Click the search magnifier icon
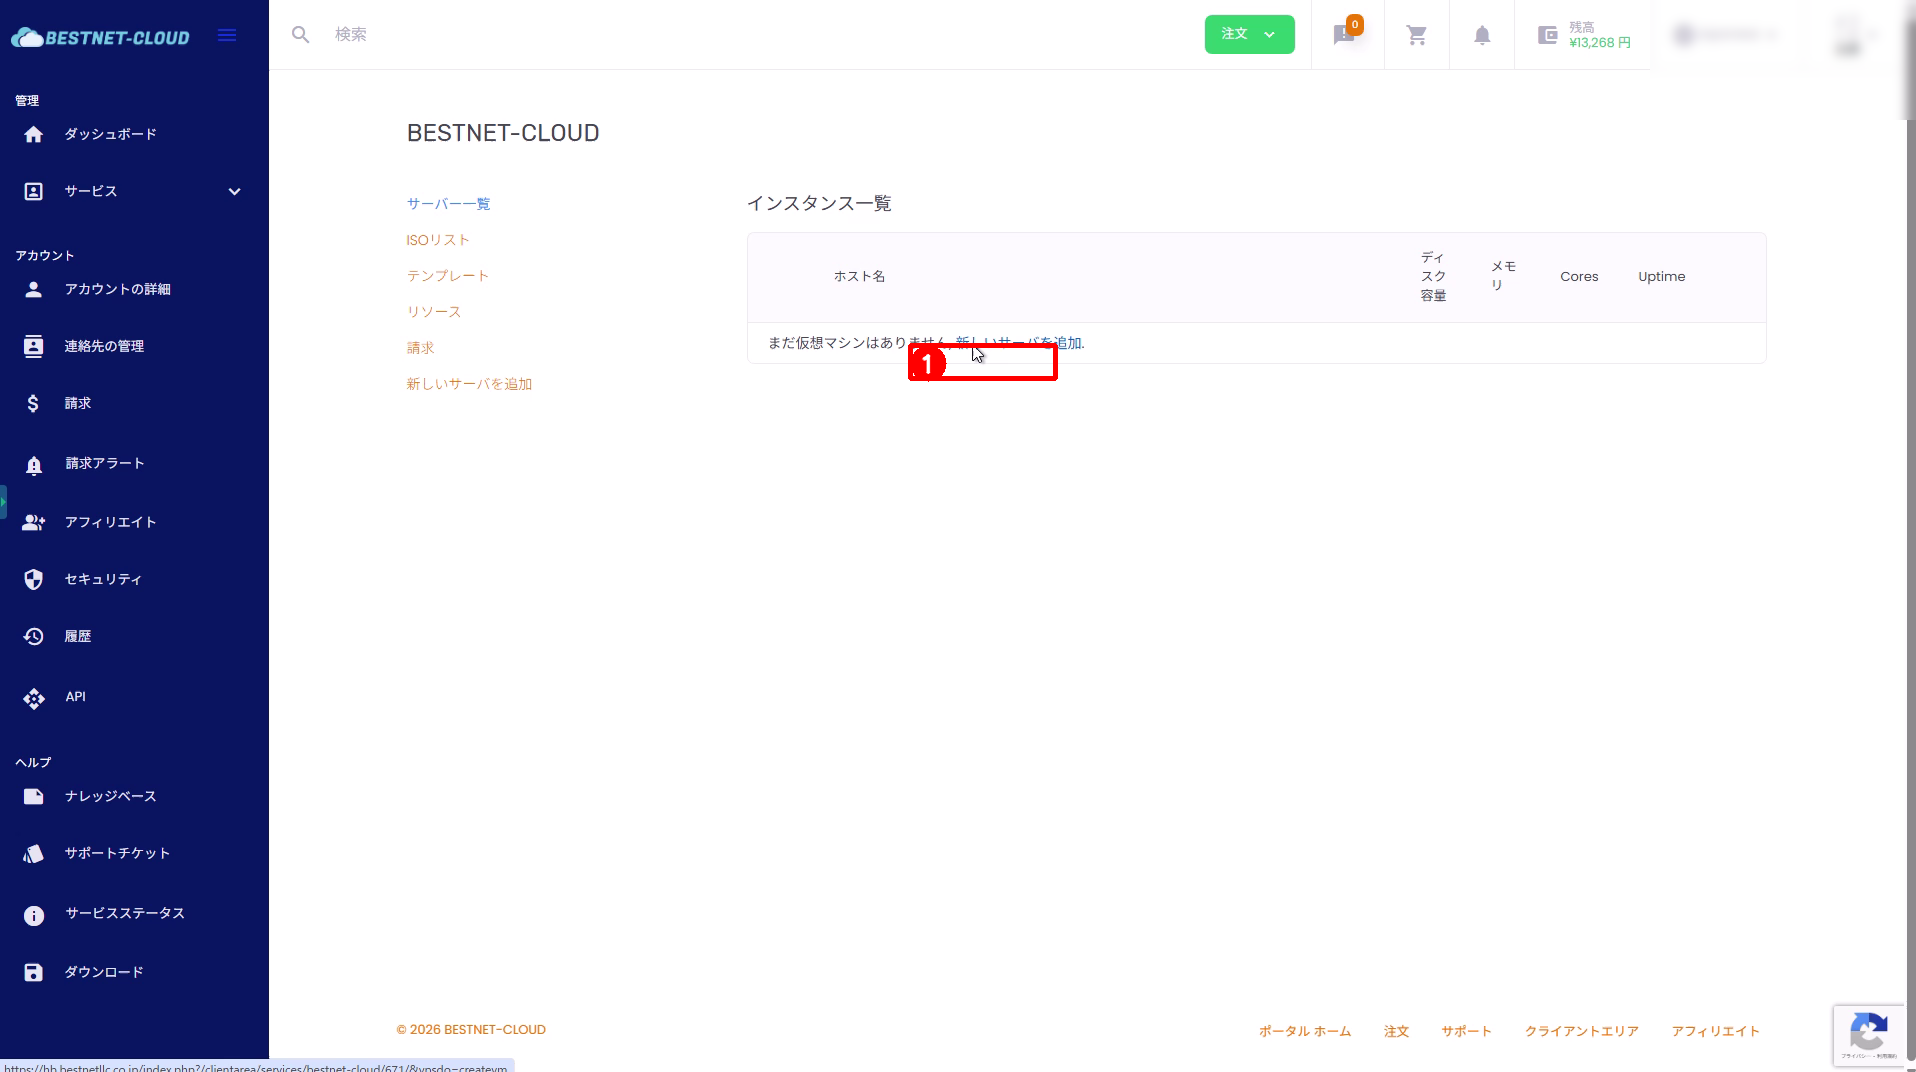 click(300, 35)
